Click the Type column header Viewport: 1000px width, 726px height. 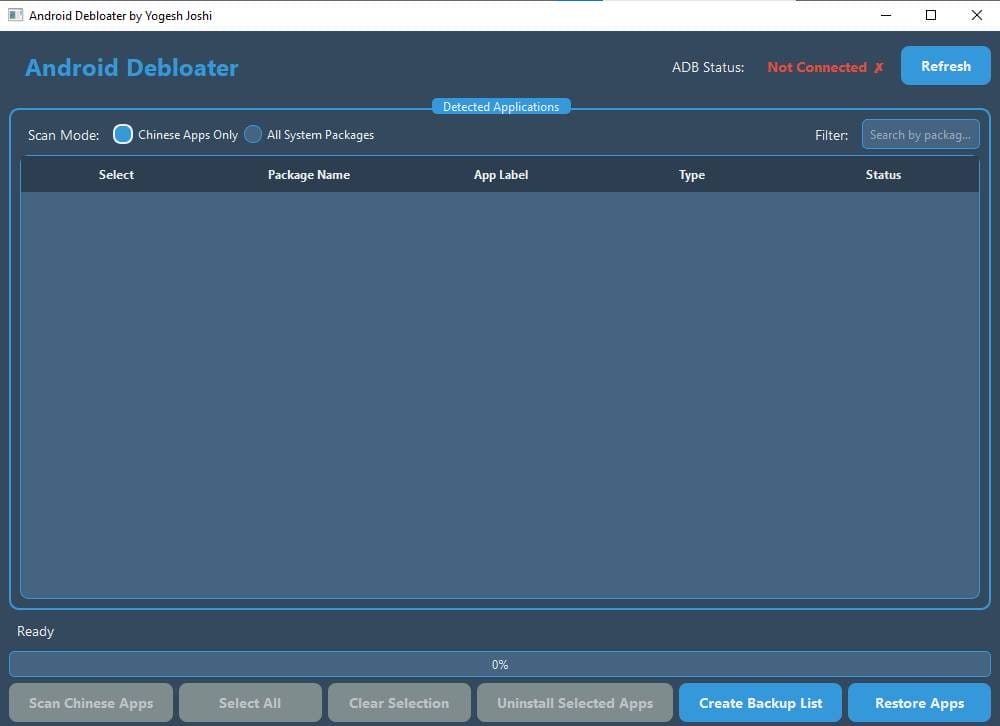pyautogui.click(x=691, y=174)
